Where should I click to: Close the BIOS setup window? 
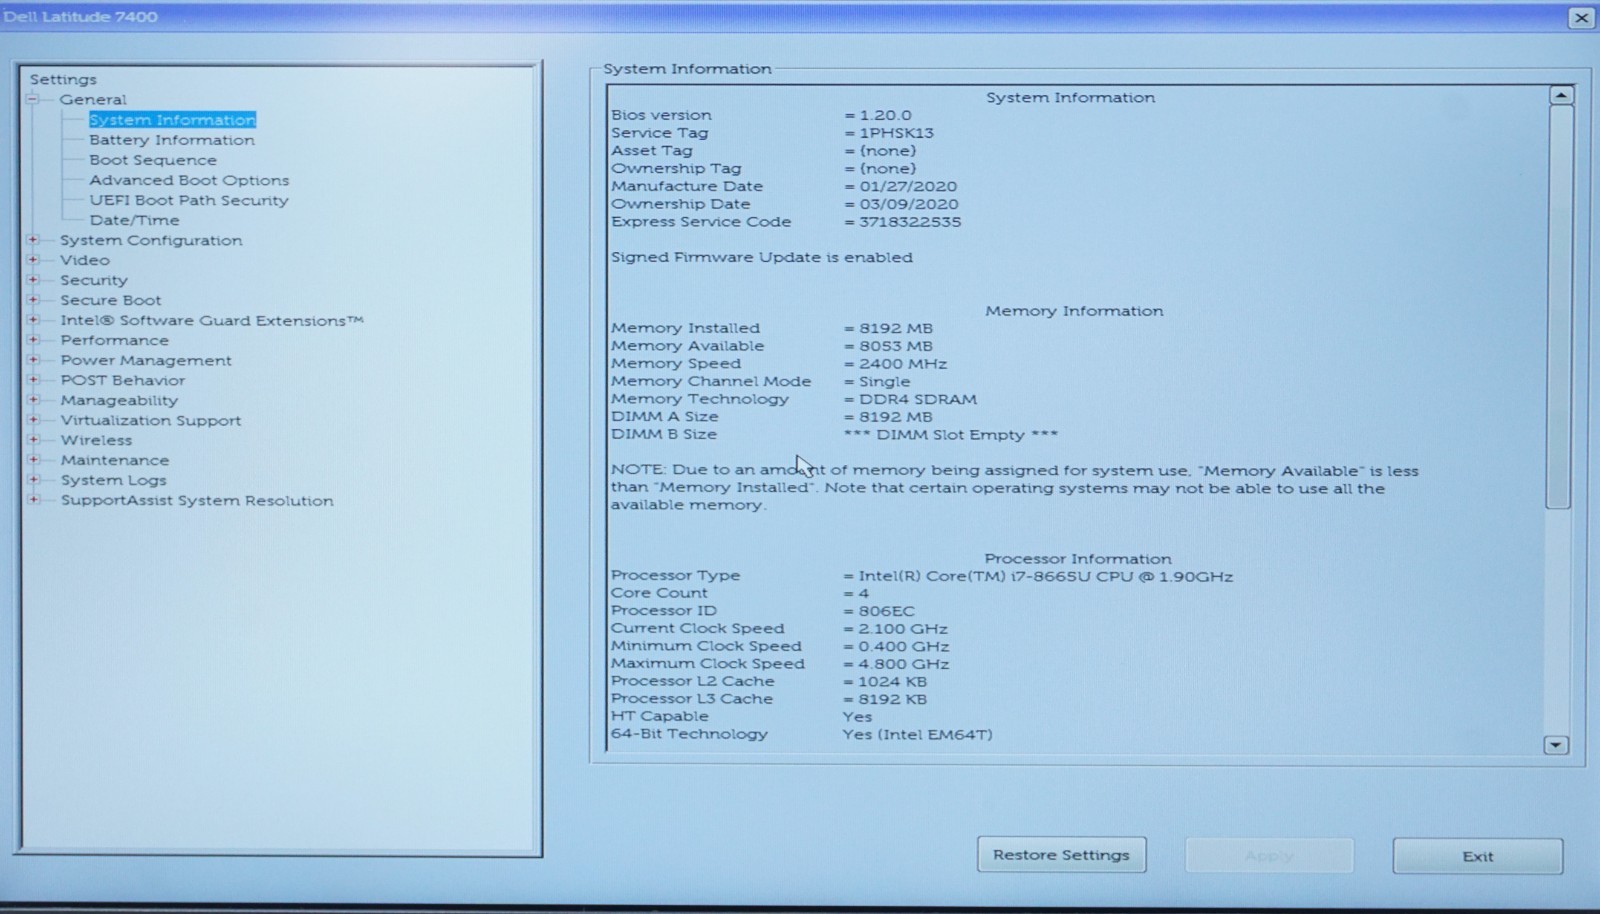coord(1581,17)
